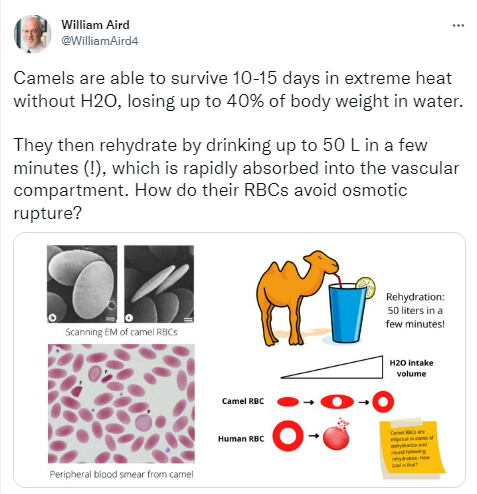Open the right scanning EM edge-on RBC image
Image resolution: width=477 pixels, height=494 pixels.
click(x=159, y=284)
